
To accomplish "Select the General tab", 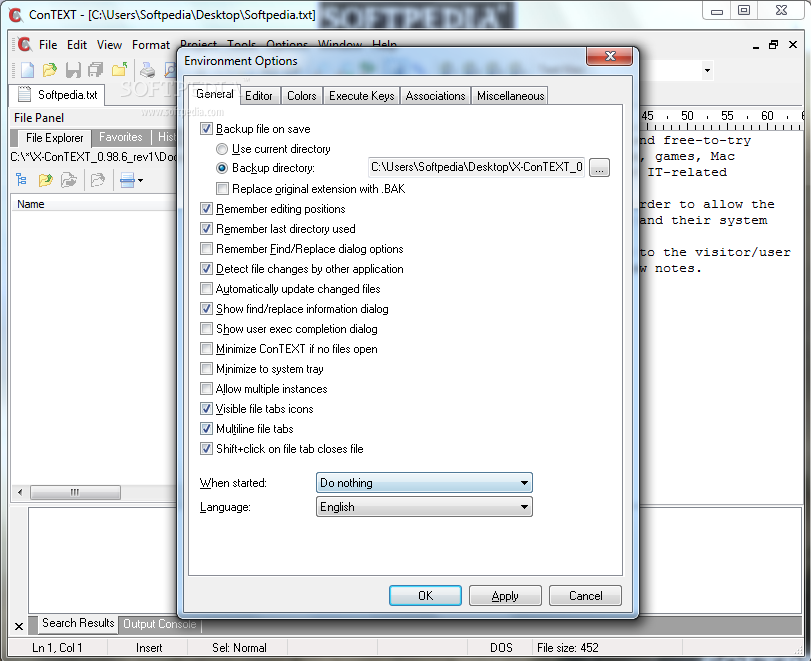I will click(215, 94).
